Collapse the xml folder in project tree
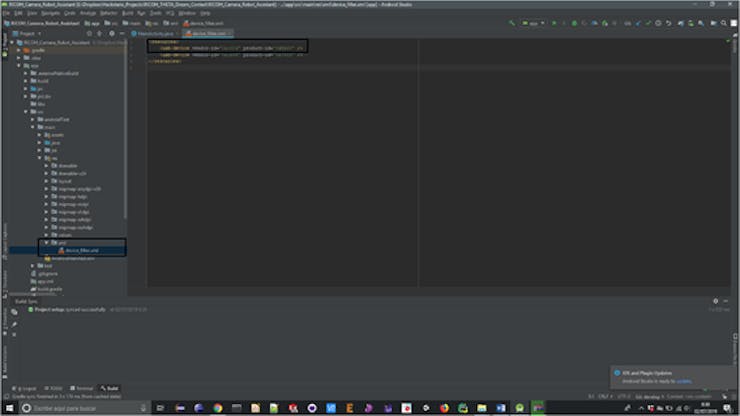Screen dimensions: 740x416 click(x=47, y=243)
